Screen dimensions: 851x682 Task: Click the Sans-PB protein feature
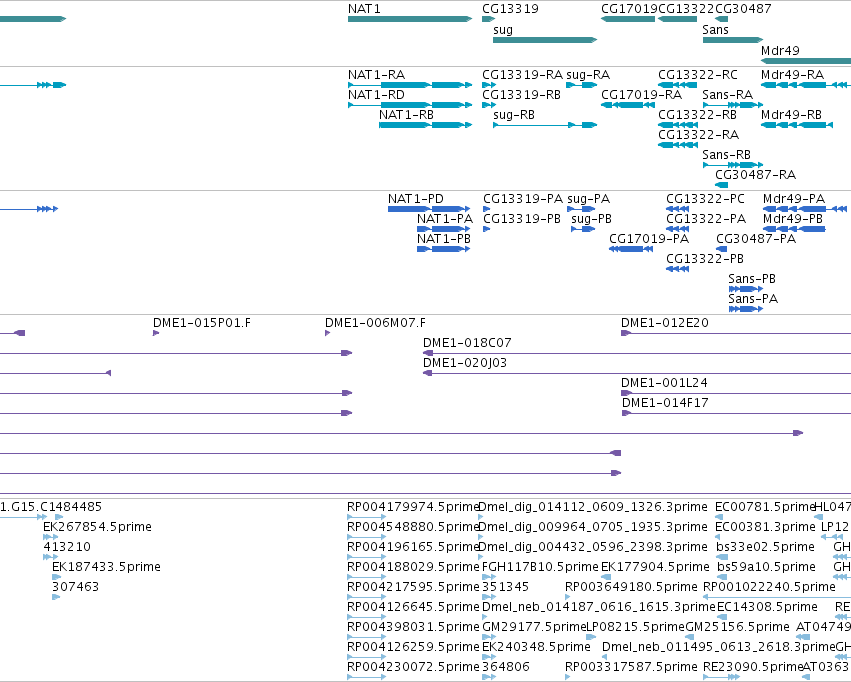[746, 289]
